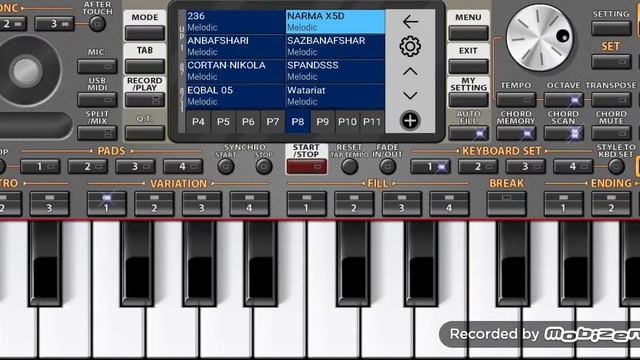Switch to page tab P4

198,122
